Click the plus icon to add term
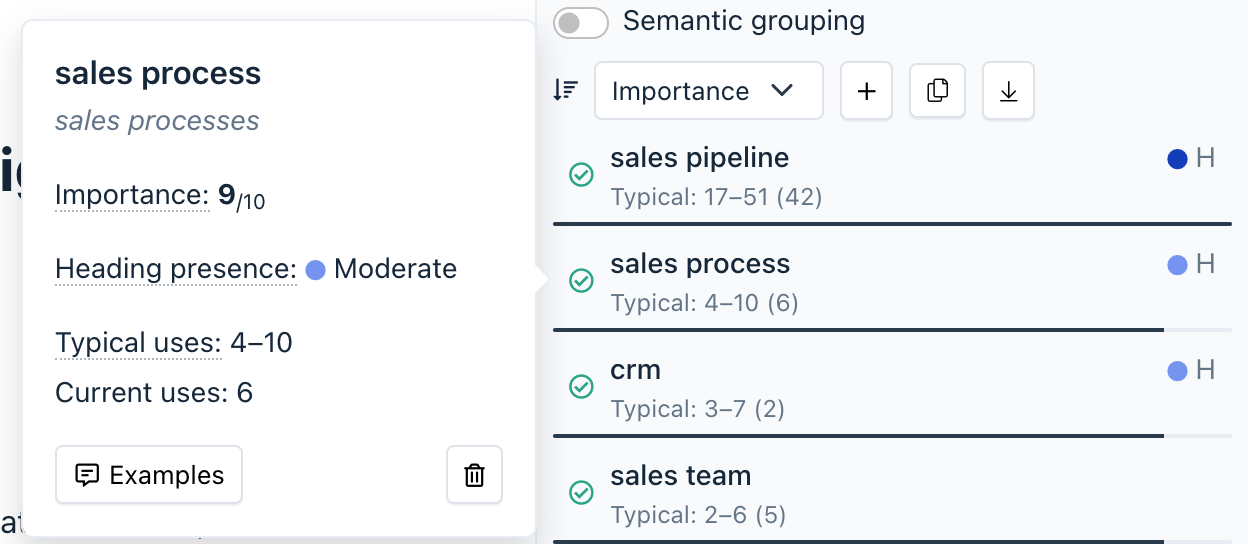The height and width of the screenshot is (544, 1248). click(x=866, y=91)
